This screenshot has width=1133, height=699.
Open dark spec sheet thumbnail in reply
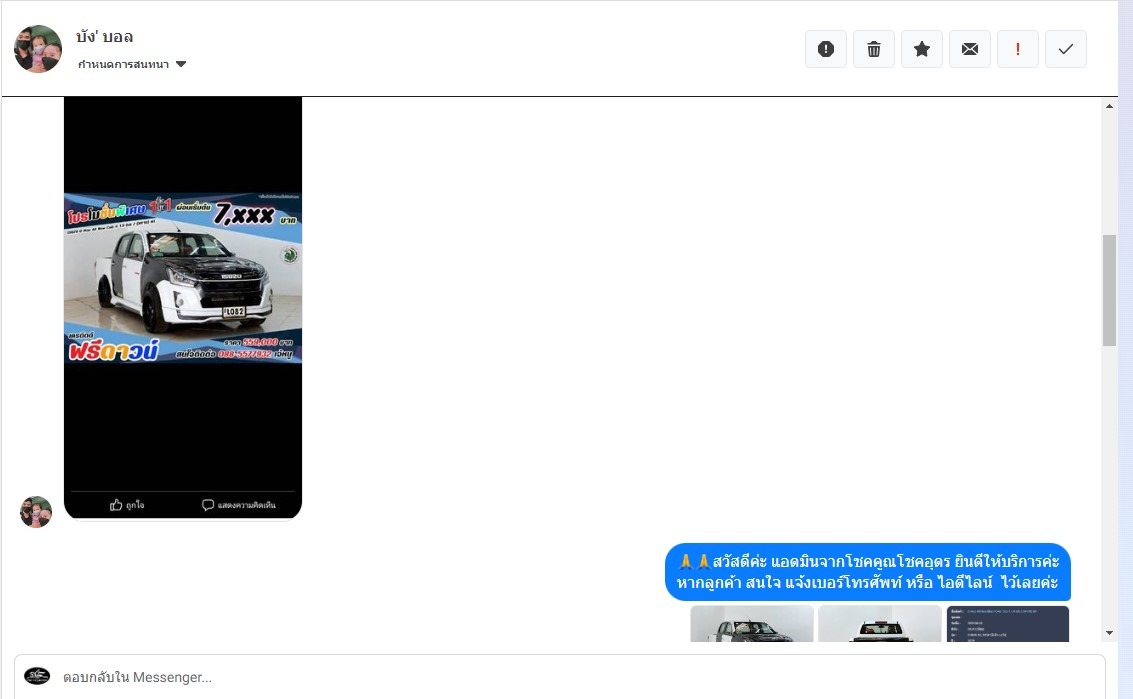click(x=1007, y=624)
